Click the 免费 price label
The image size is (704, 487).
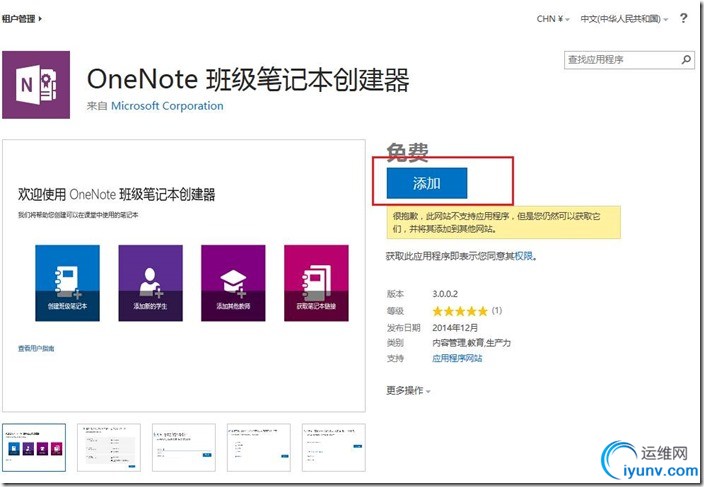click(x=407, y=152)
